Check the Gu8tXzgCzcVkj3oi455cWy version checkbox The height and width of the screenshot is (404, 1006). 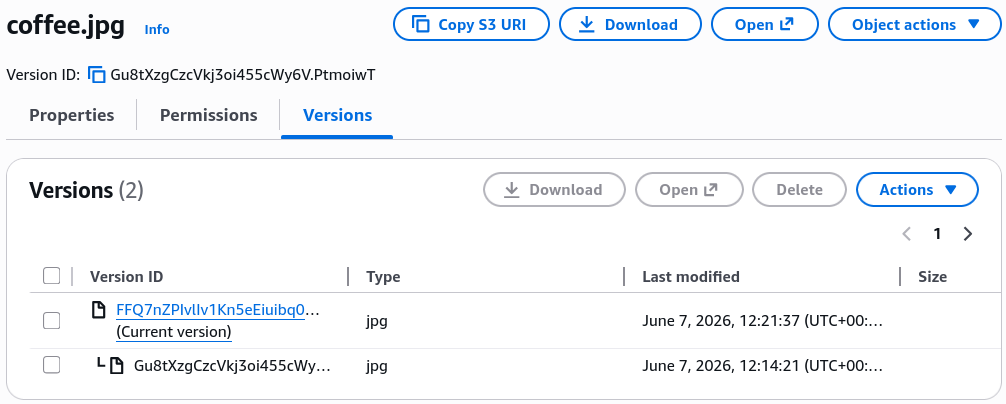(51, 366)
